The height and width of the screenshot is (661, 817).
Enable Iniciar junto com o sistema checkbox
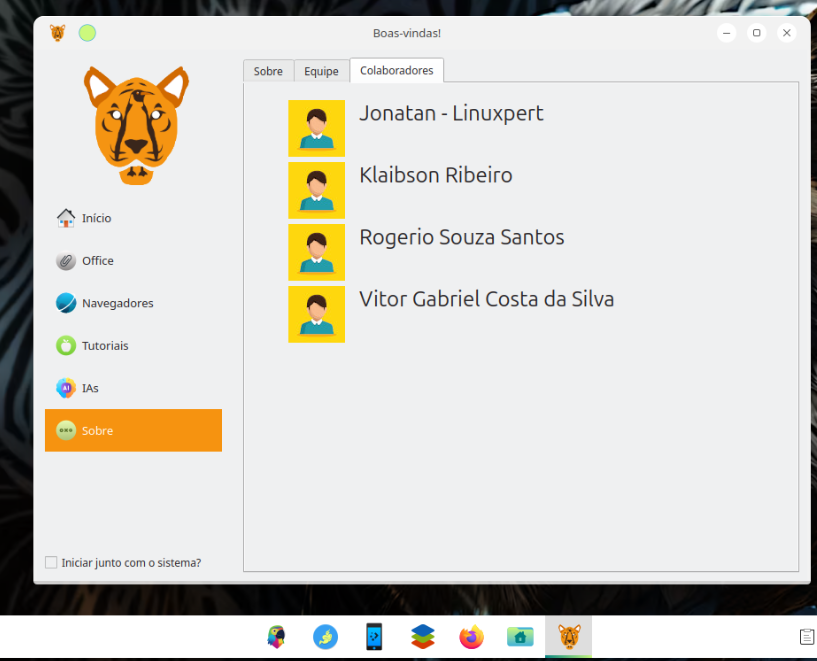click(x=51, y=563)
